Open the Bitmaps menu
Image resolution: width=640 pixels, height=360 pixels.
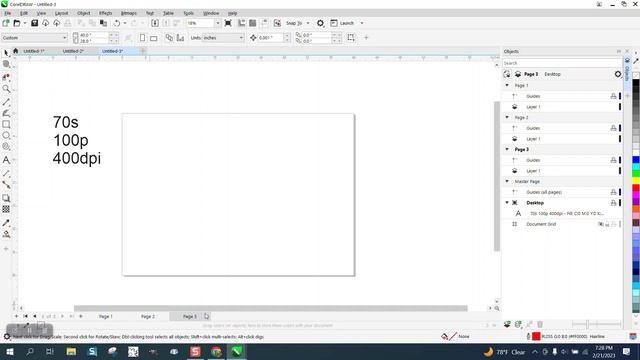129,13
